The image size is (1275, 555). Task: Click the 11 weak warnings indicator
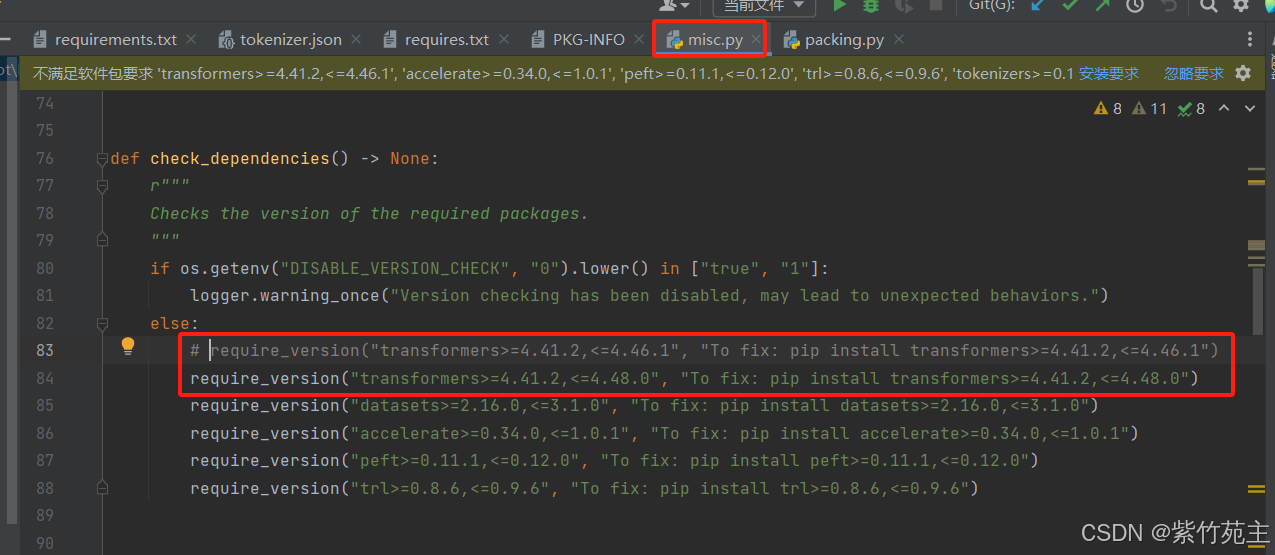click(1150, 108)
